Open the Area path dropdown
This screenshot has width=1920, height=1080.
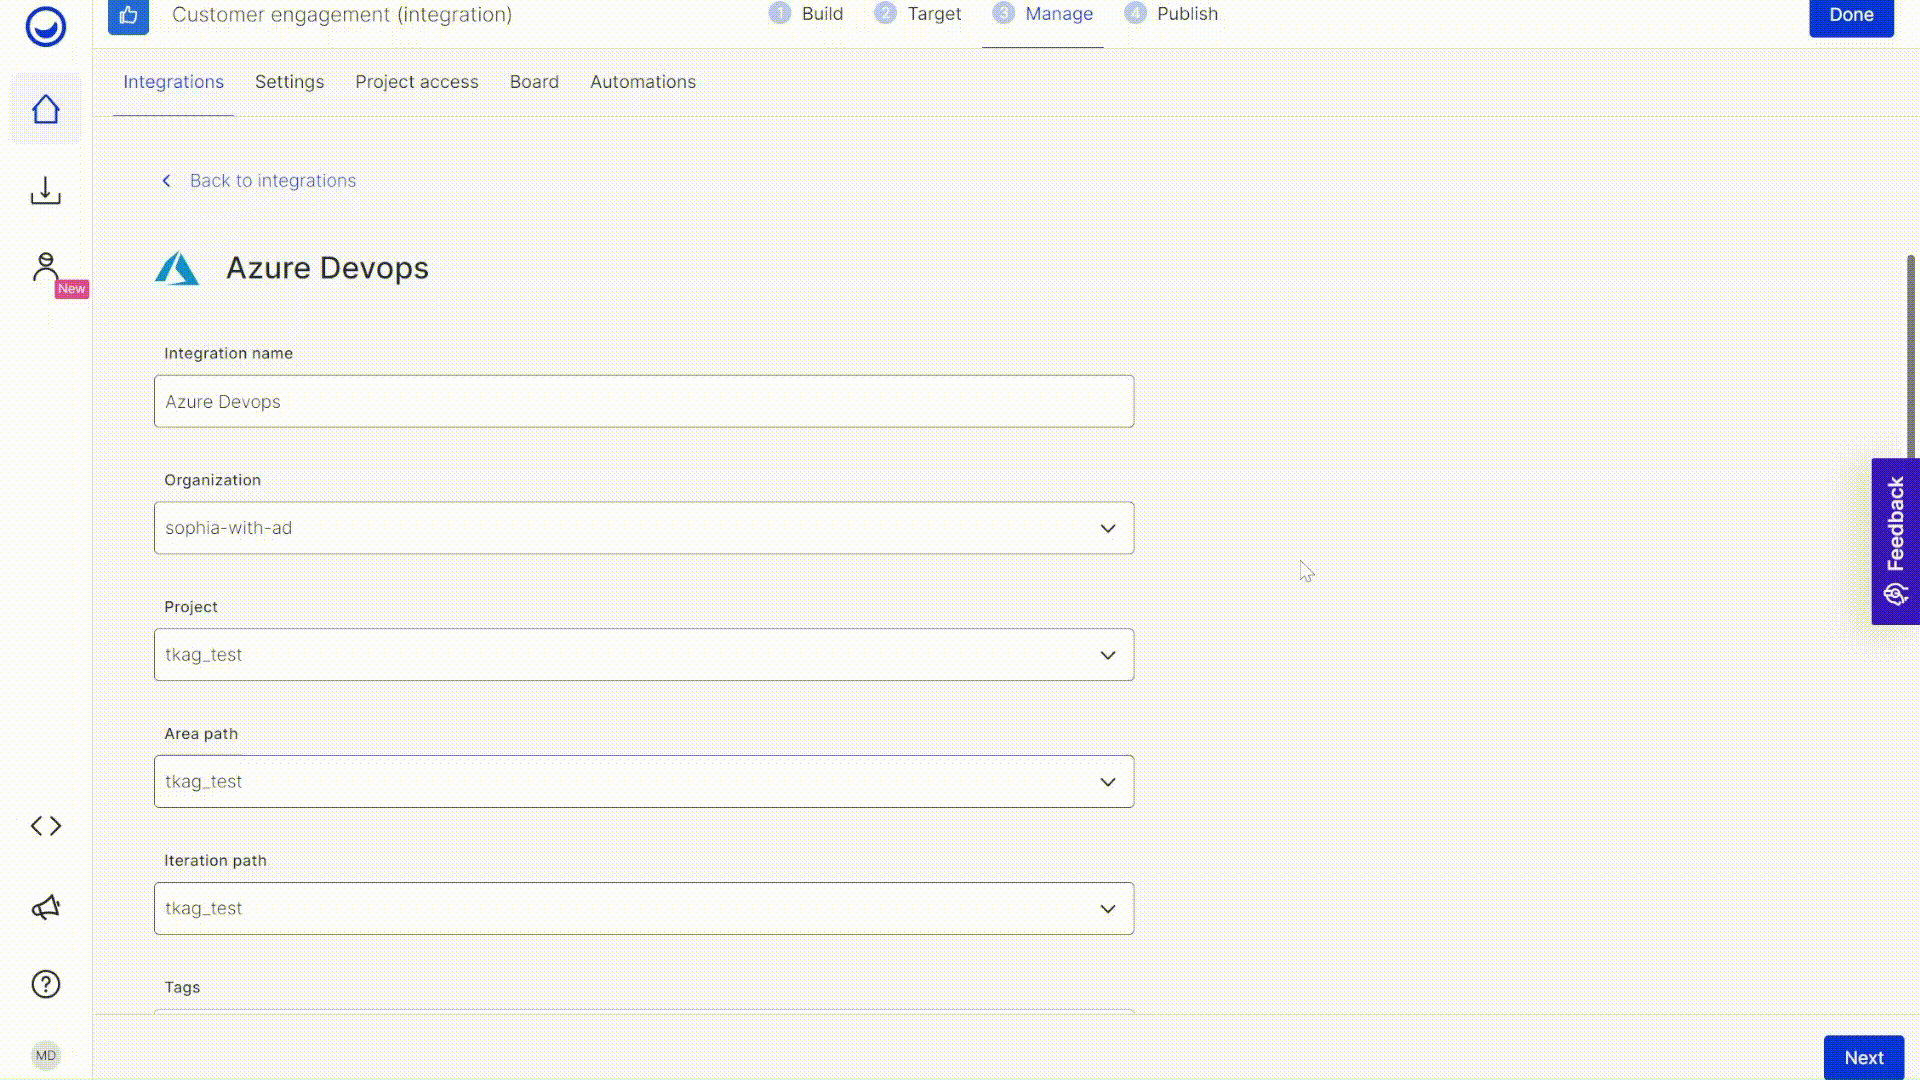pyautogui.click(x=643, y=782)
